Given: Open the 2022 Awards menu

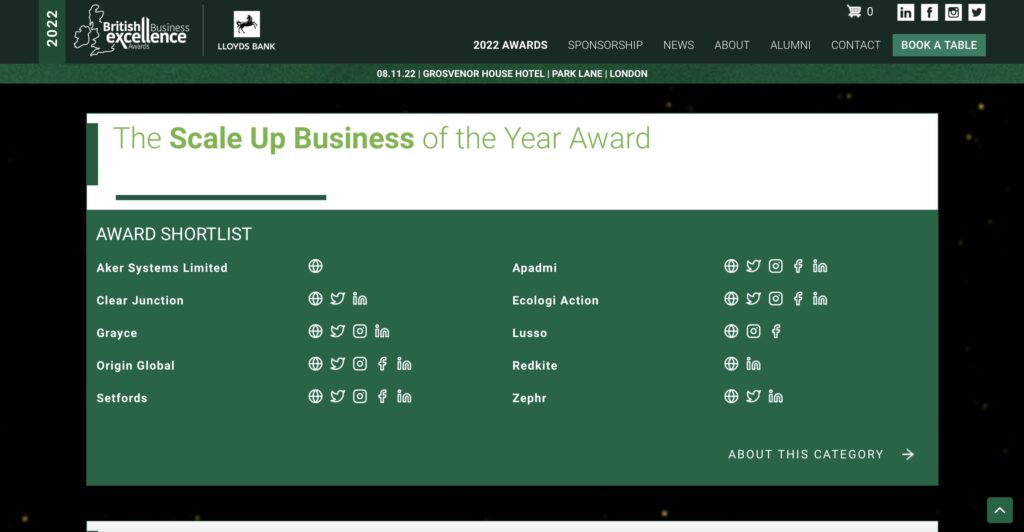Looking at the screenshot, I should tap(510, 45).
